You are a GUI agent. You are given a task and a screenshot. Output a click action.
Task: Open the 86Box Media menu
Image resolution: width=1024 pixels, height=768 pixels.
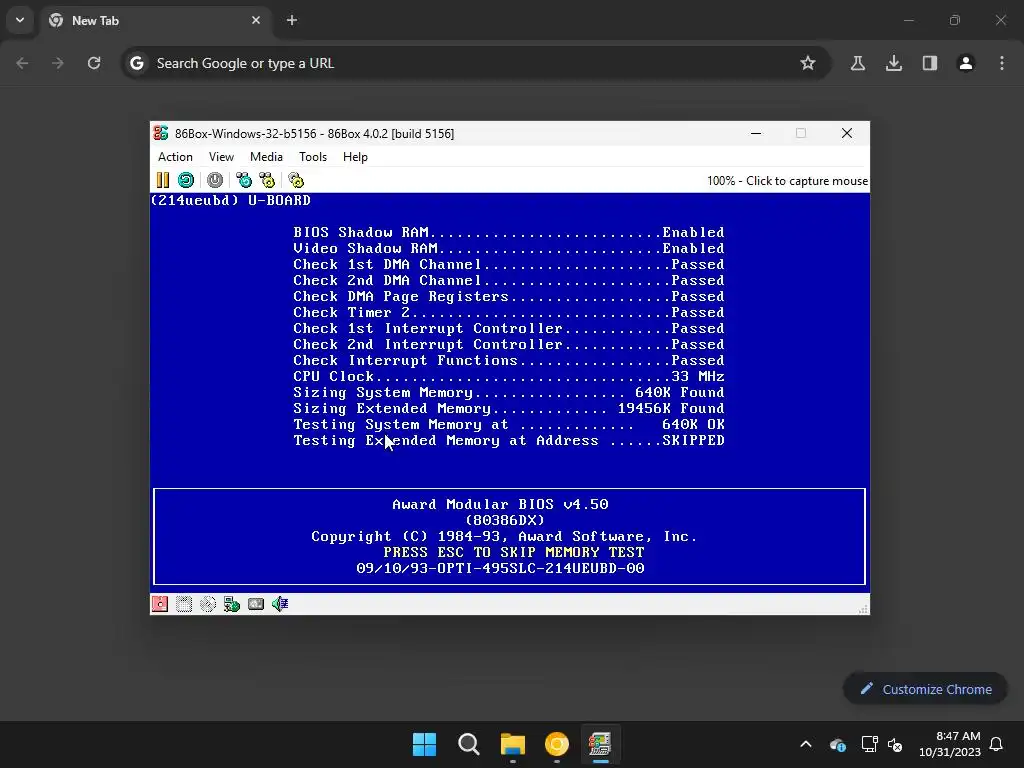[x=266, y=157]
